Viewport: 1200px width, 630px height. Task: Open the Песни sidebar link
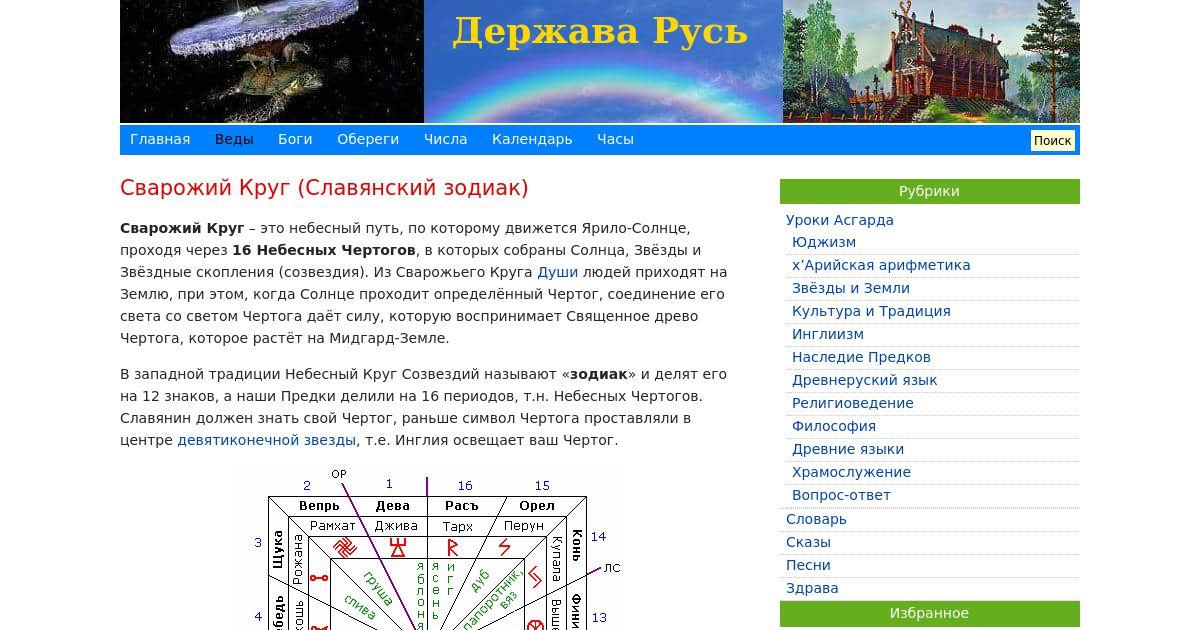(x=808, y=565)
